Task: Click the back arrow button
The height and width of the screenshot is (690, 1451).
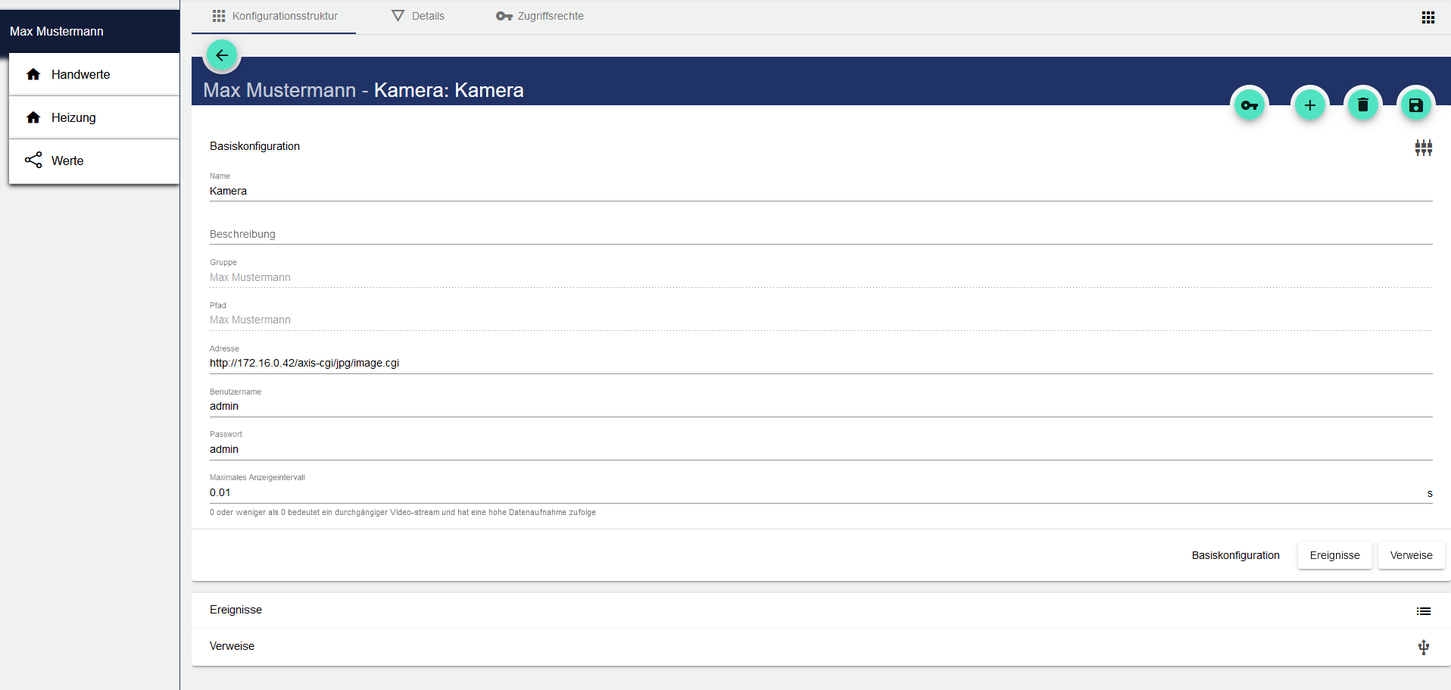Action: click(221, 56)
